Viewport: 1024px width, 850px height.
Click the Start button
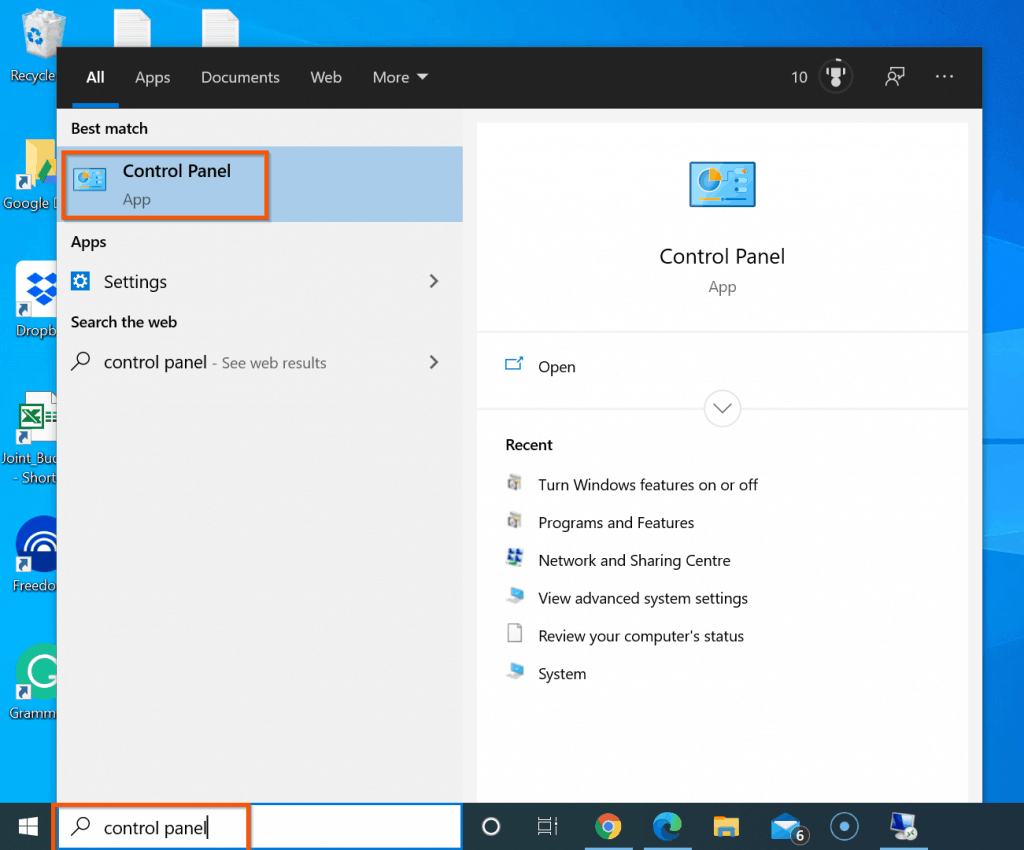point(26,827)
